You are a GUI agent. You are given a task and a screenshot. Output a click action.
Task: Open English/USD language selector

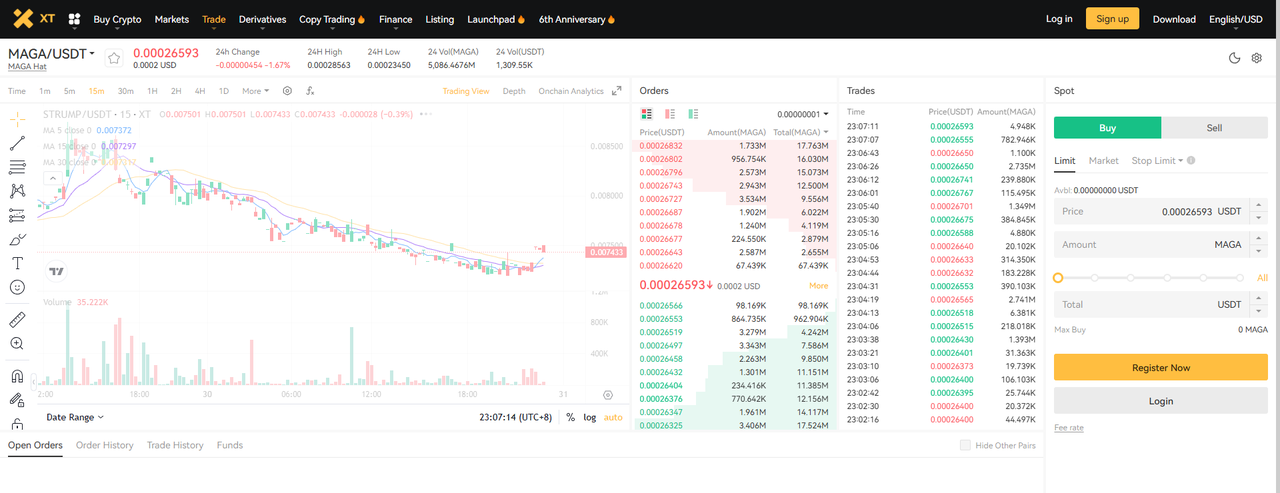[x=1235, y=19]
